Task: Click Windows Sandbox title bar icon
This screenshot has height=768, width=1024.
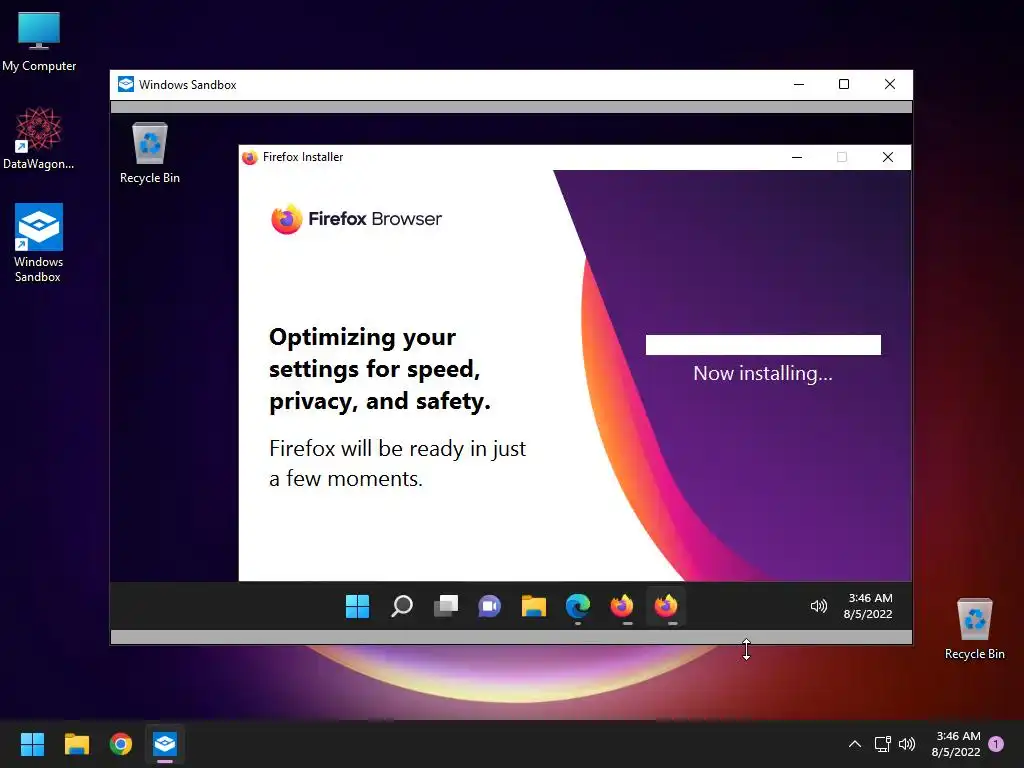Action: pos(126,84)
